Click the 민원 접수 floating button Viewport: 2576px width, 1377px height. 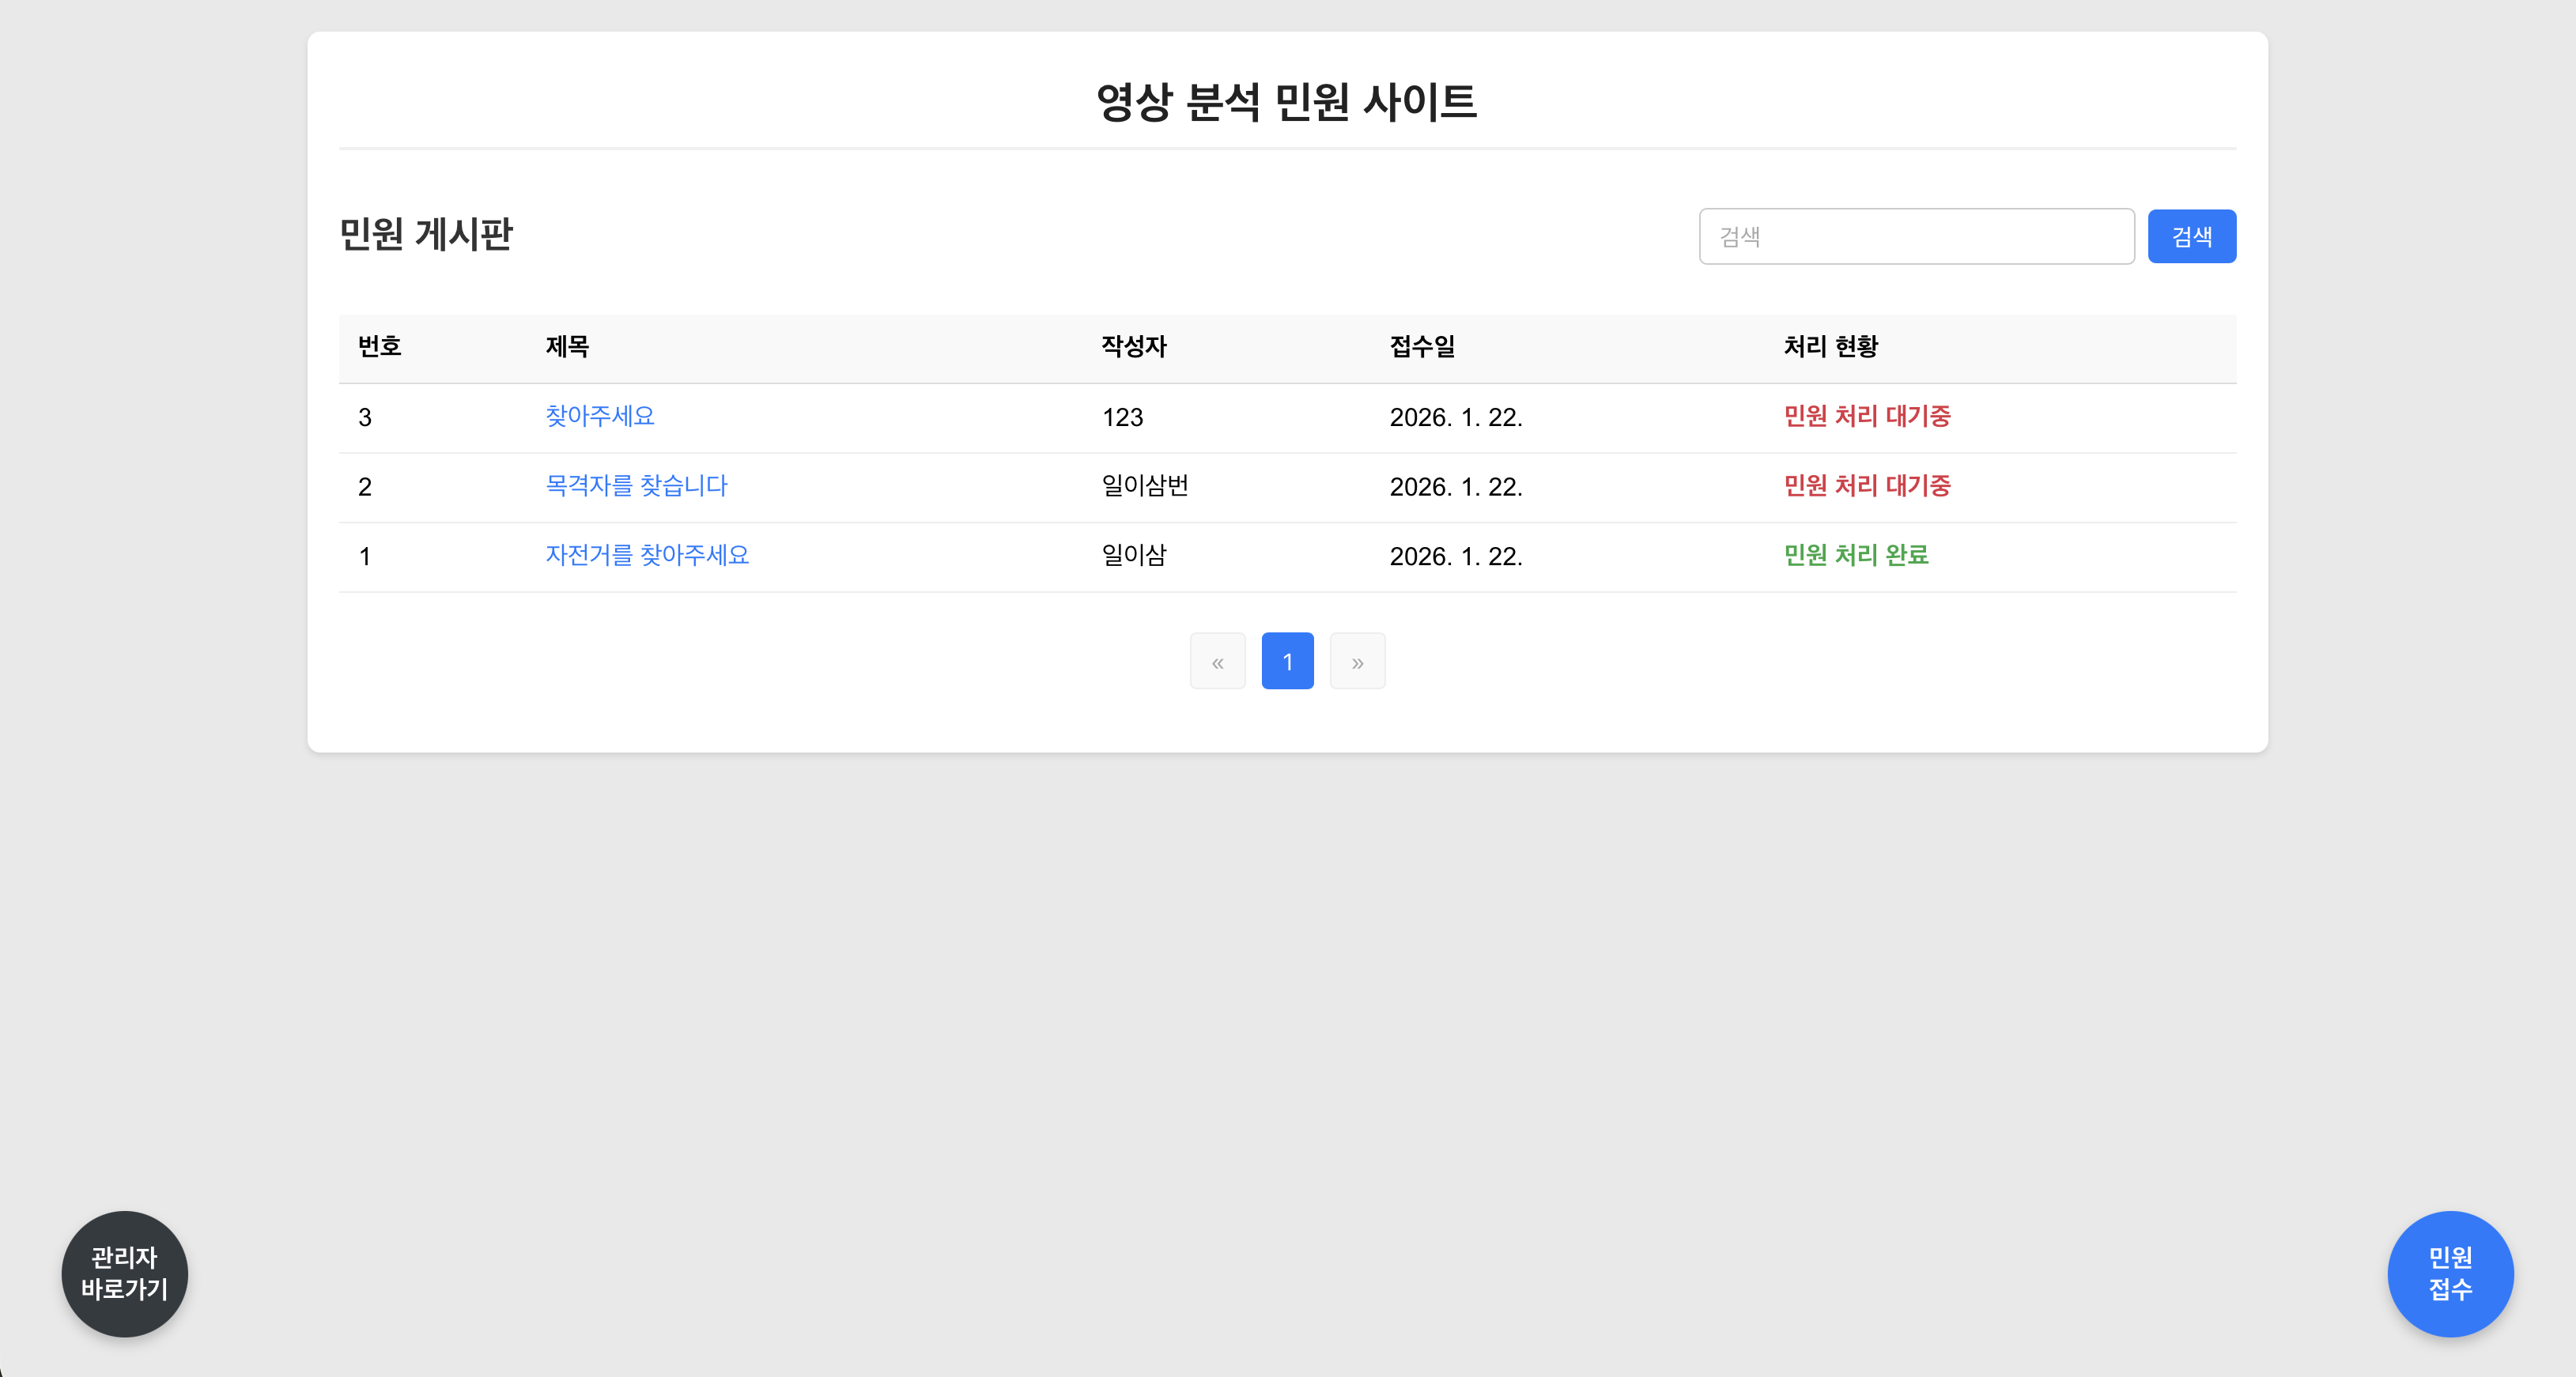coord(2450,1274)
